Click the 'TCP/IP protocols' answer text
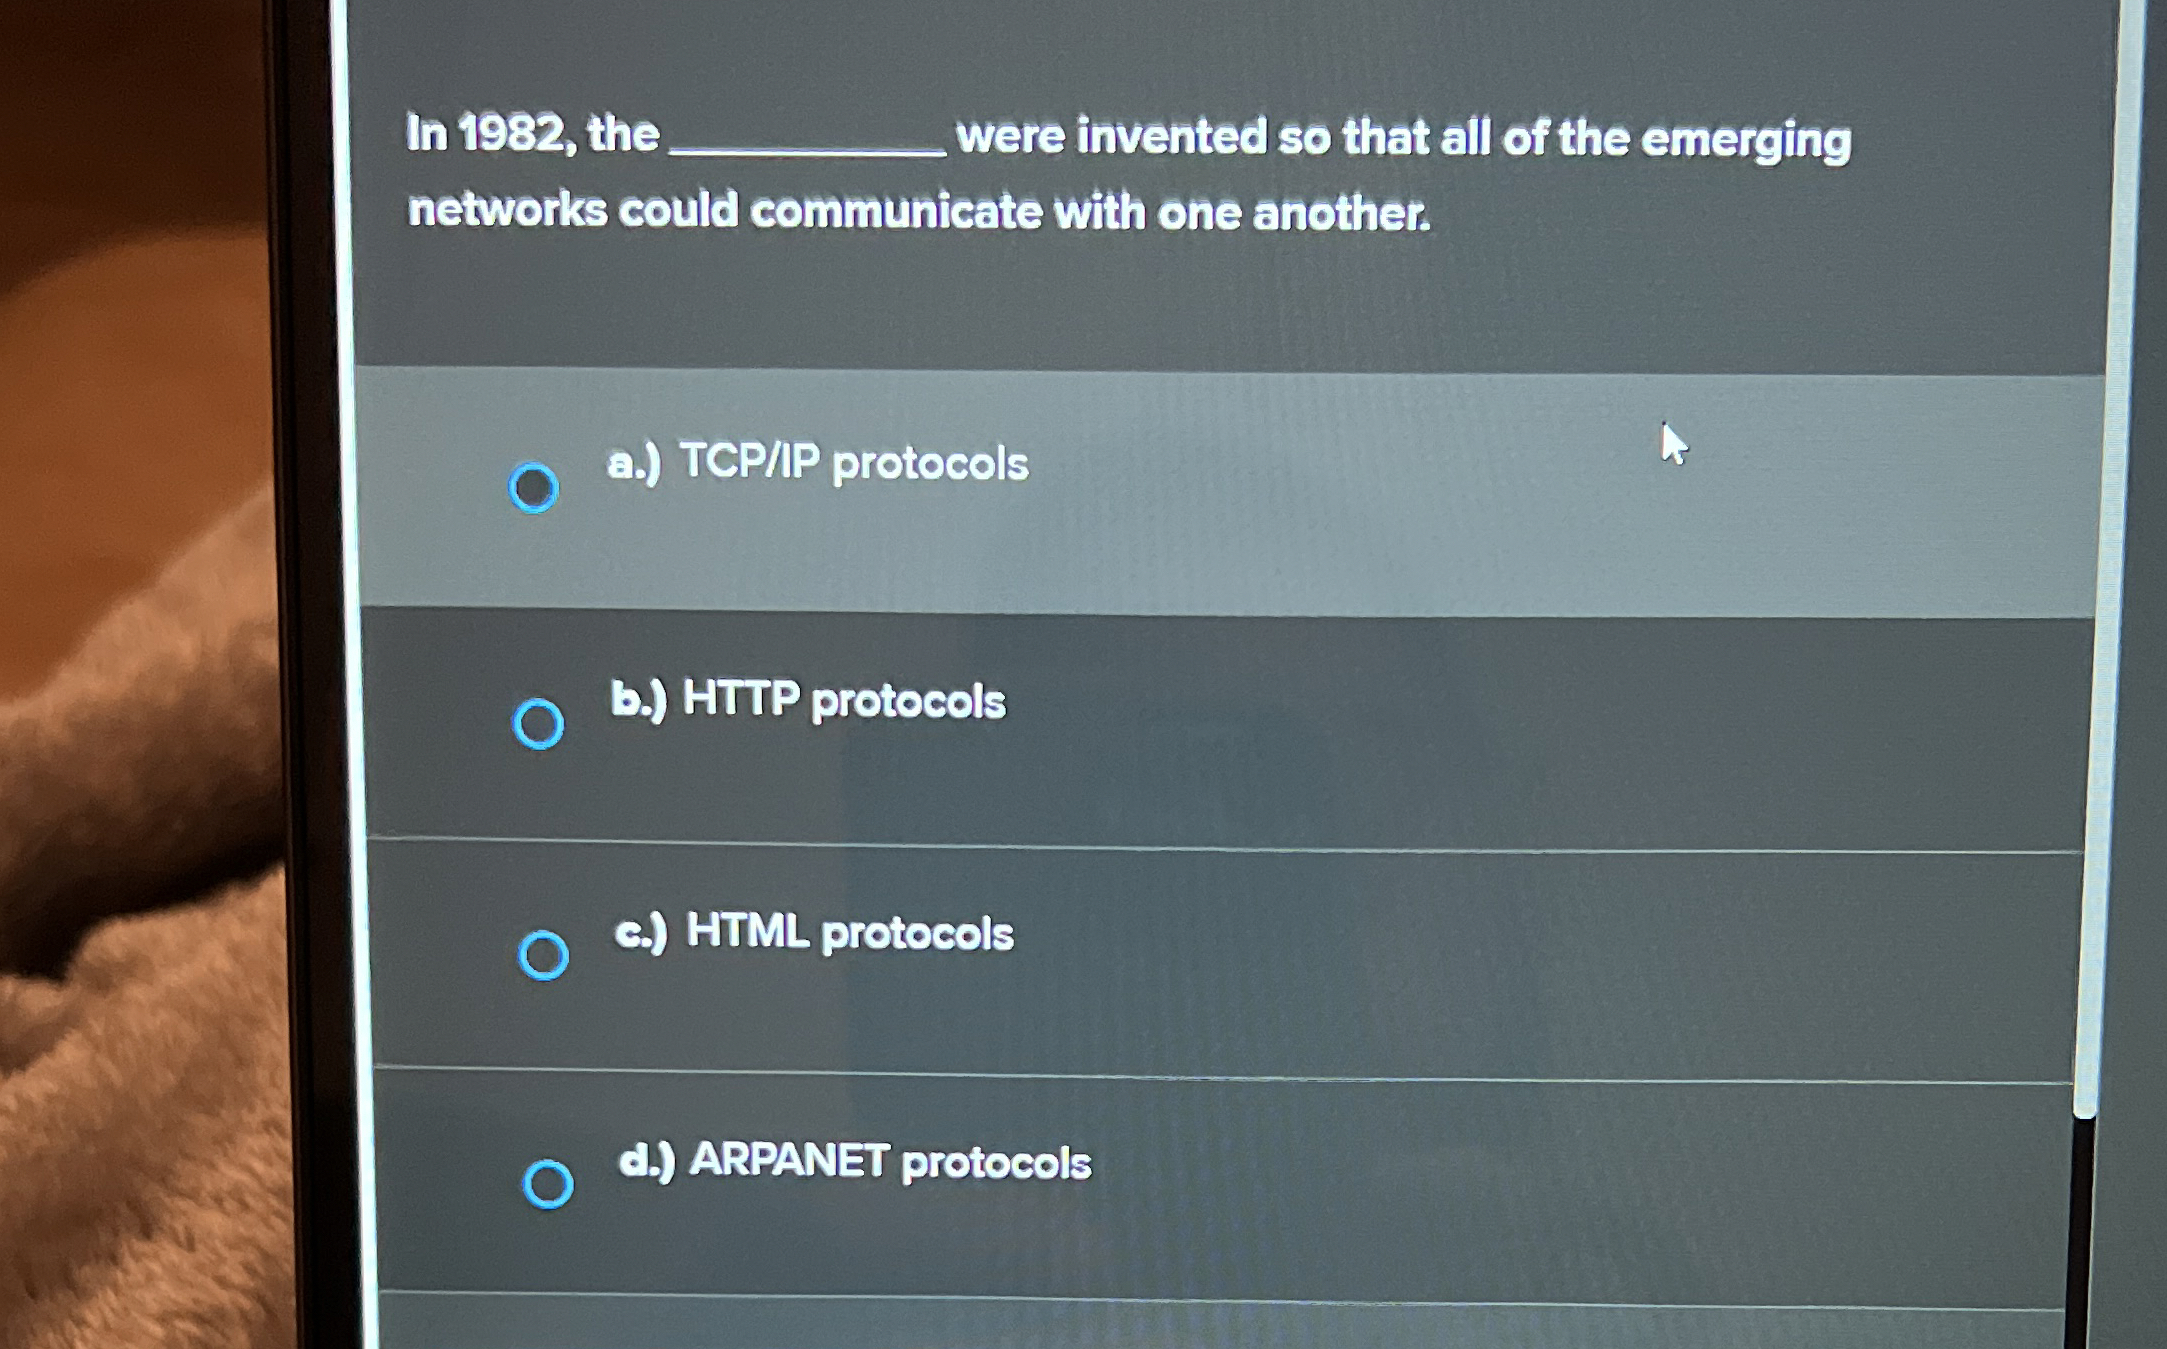 click(x=854, y=463)
